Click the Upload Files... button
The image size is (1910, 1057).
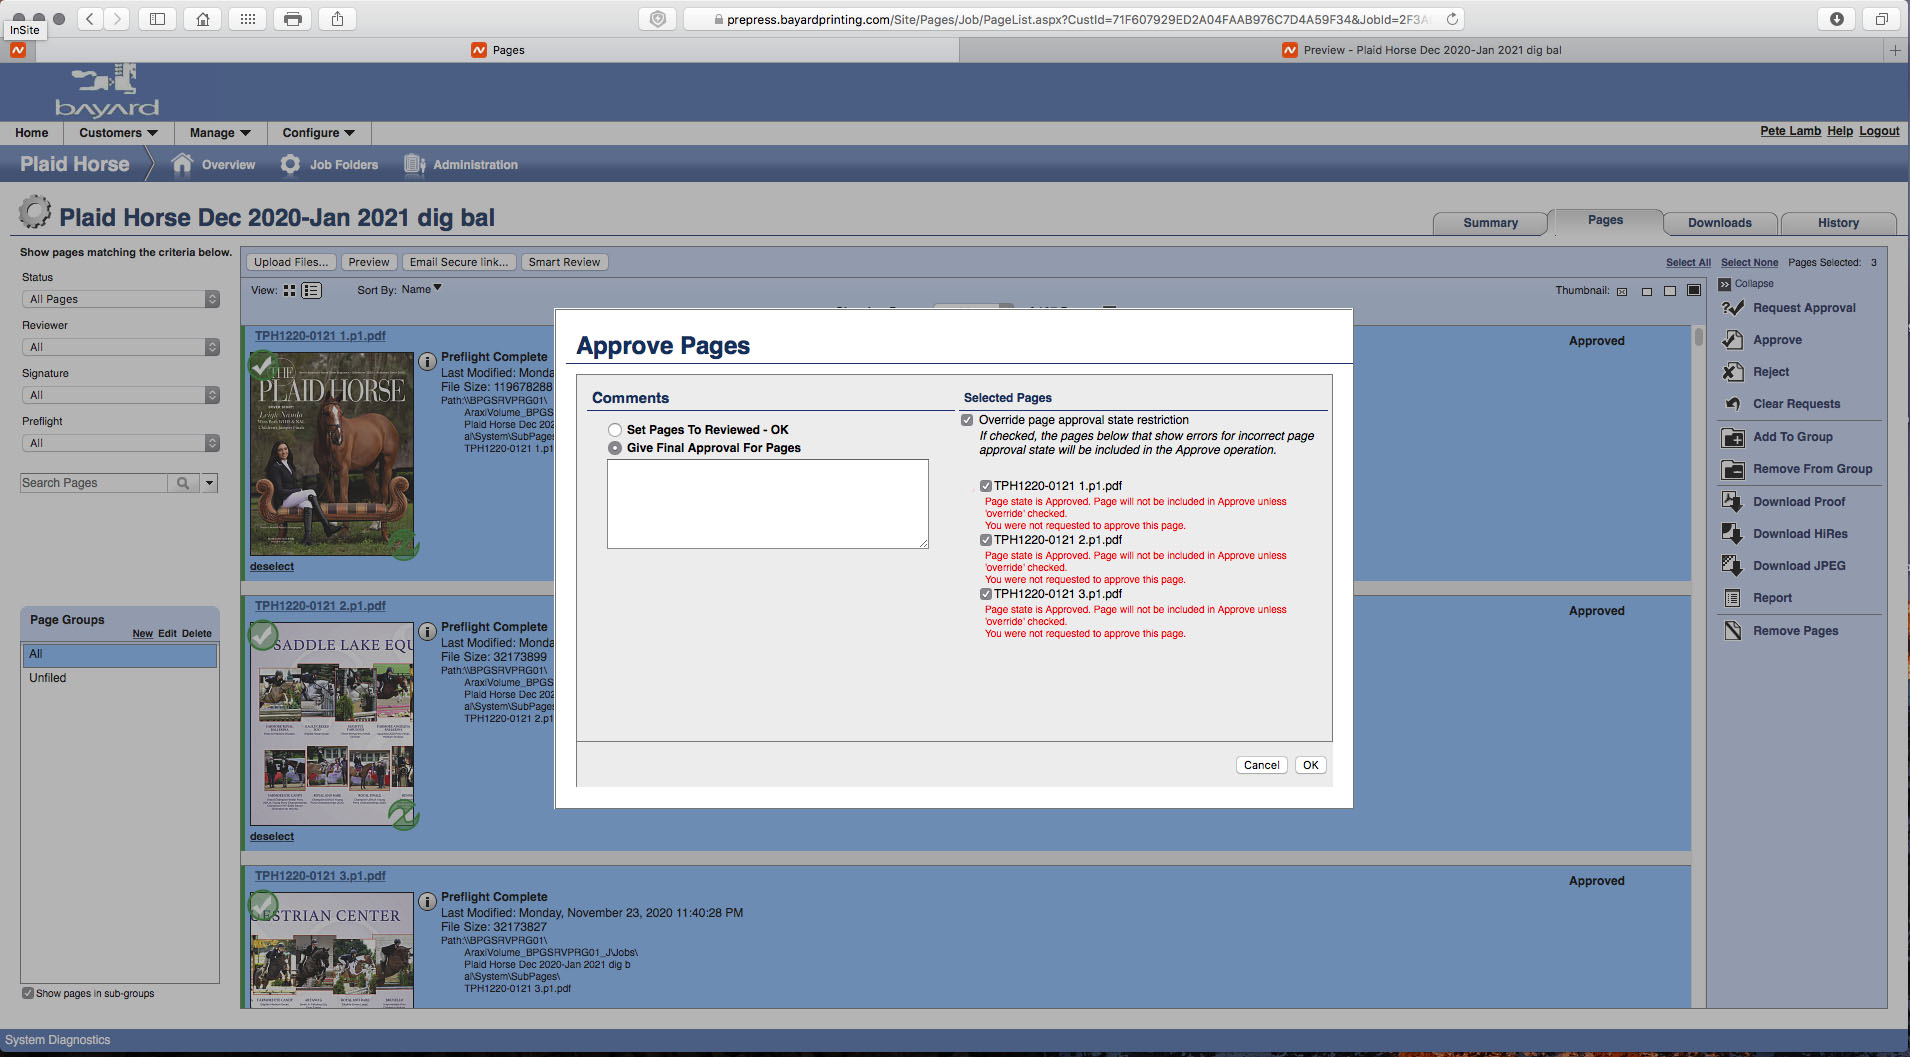pos(291,262)
